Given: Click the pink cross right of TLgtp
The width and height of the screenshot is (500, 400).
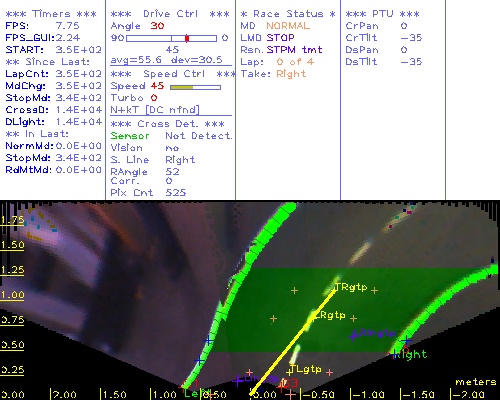Looking at the screenshot, I should coord(329,372).
